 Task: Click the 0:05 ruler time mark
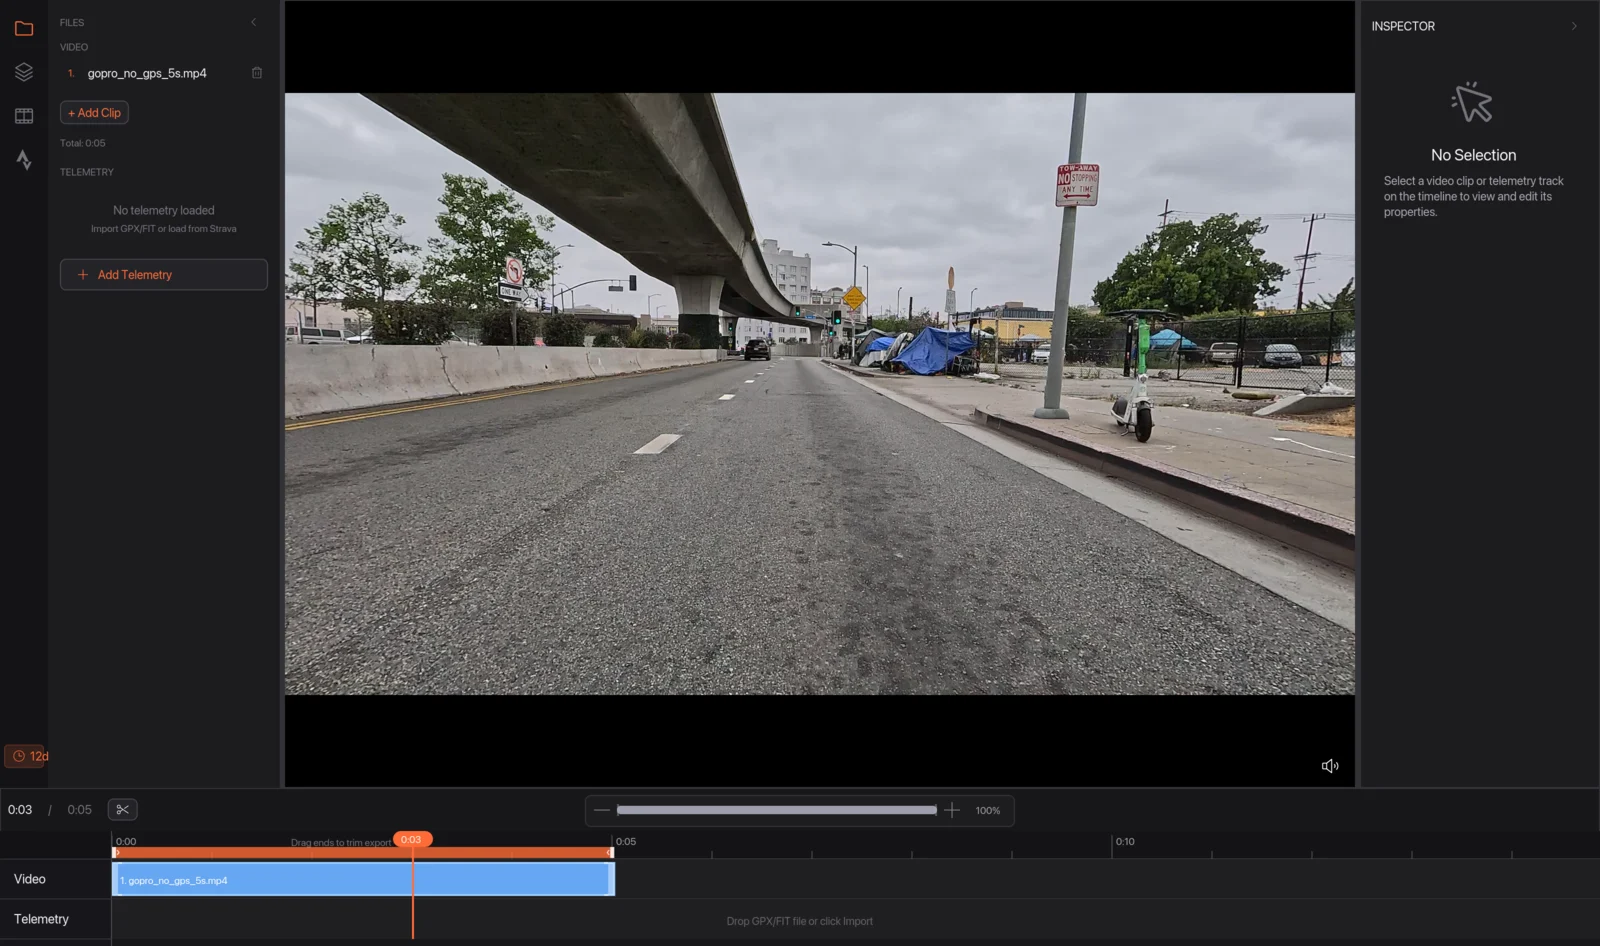626,842
